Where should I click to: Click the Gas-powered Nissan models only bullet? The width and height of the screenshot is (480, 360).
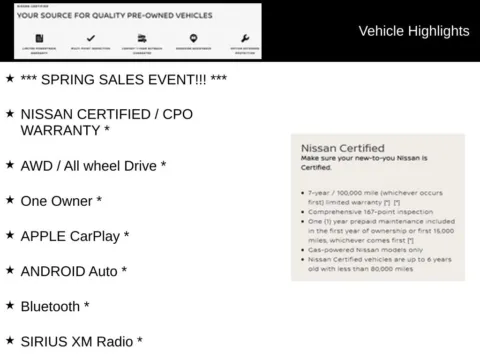click(365, 250)
